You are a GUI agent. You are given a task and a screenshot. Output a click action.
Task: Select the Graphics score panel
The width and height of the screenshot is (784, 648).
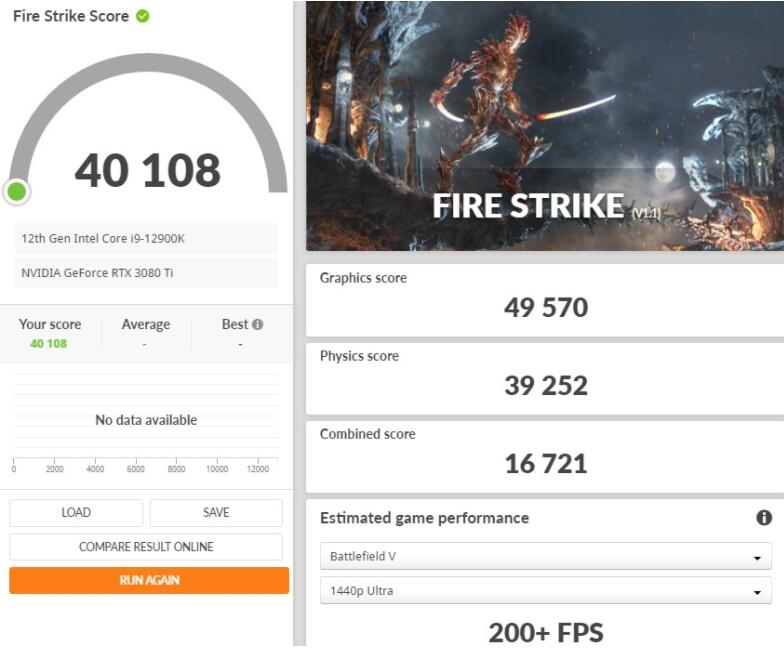[x=545, y=299]
